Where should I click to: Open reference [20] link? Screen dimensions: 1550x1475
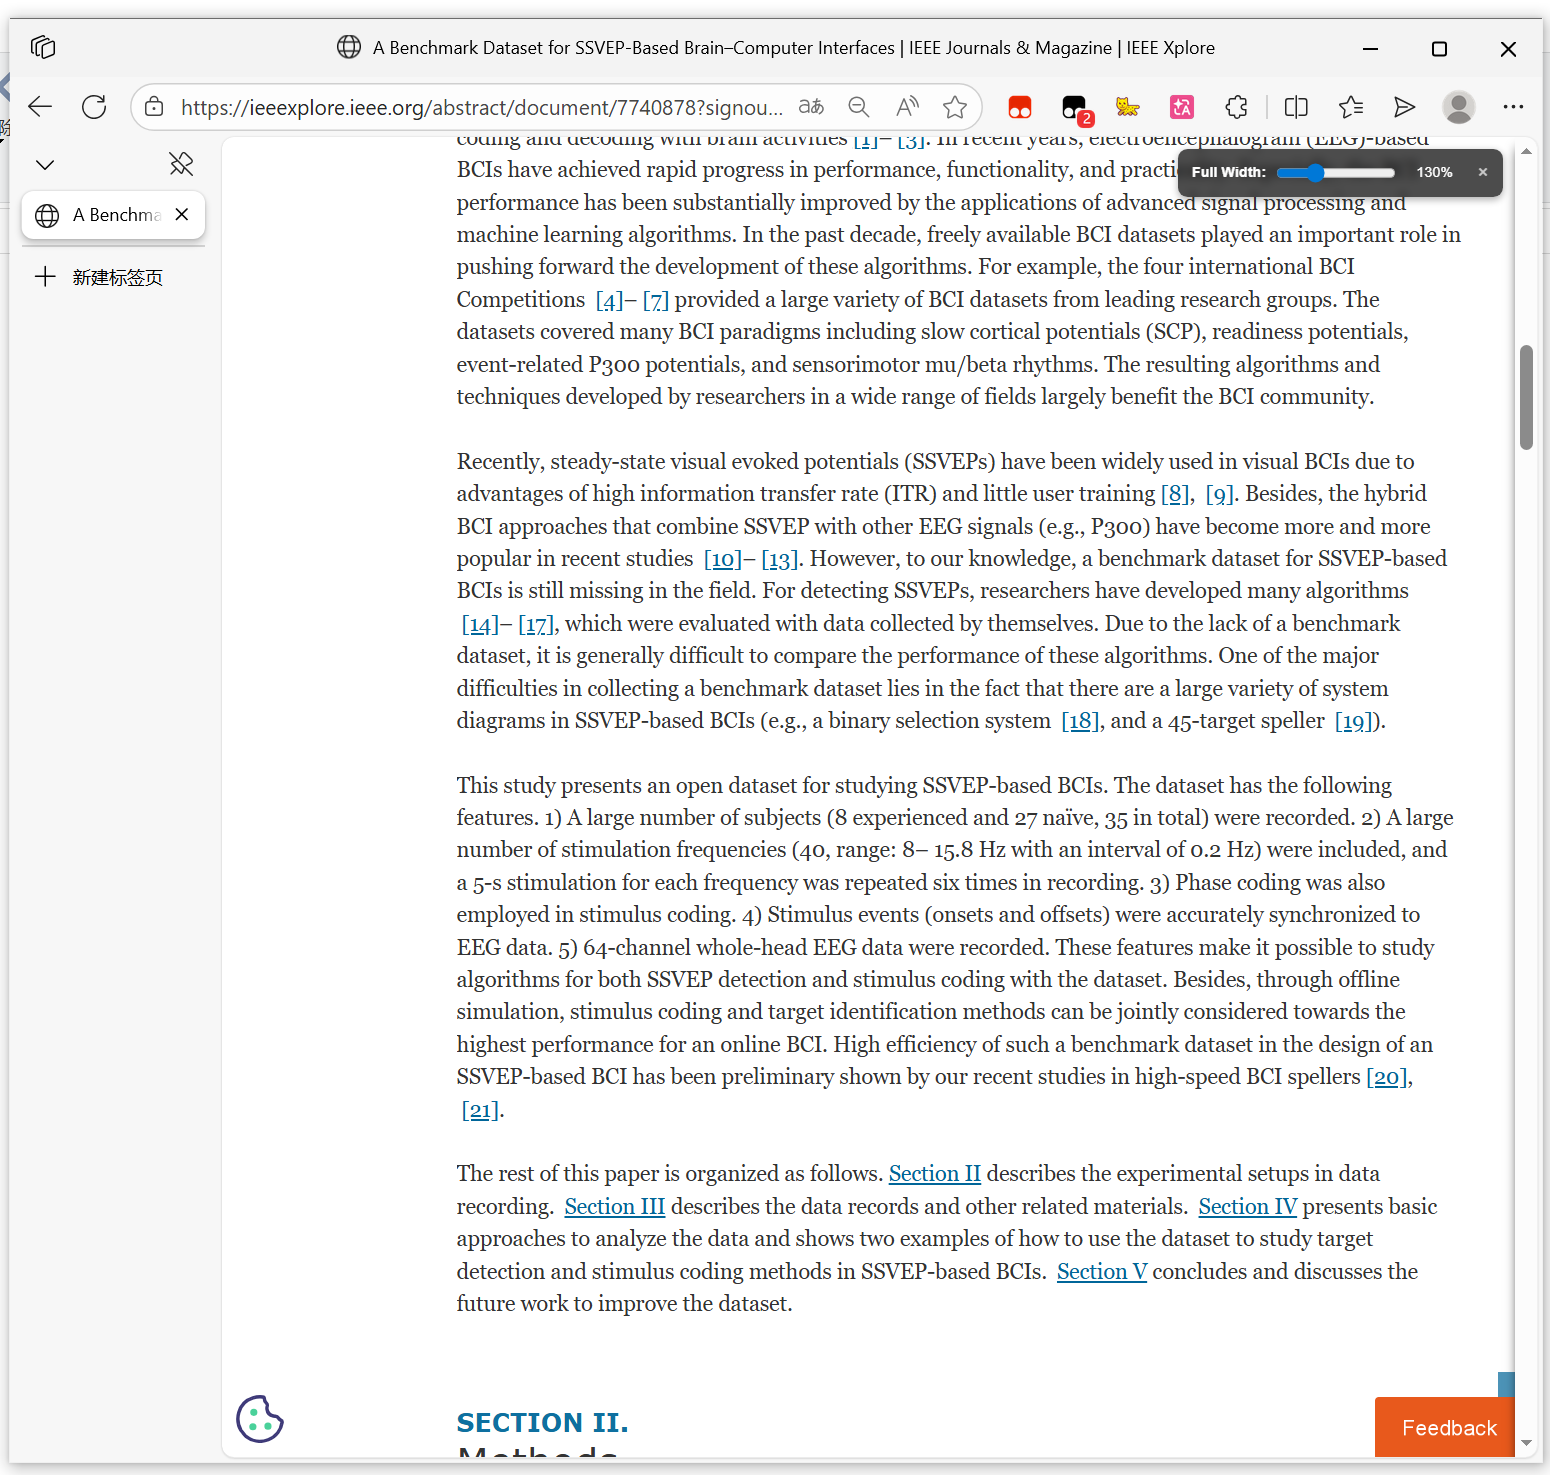coord(1387,1077)
